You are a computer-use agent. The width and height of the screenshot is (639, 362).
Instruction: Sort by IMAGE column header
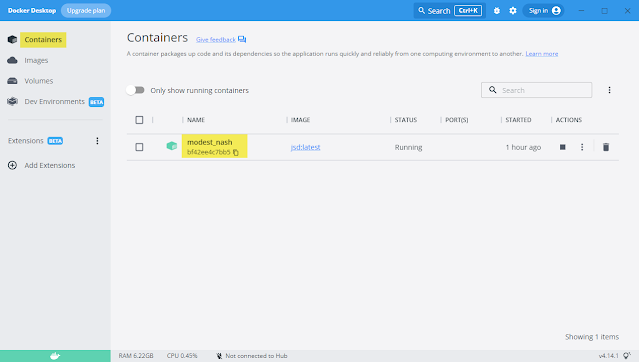tap(300, 120)
